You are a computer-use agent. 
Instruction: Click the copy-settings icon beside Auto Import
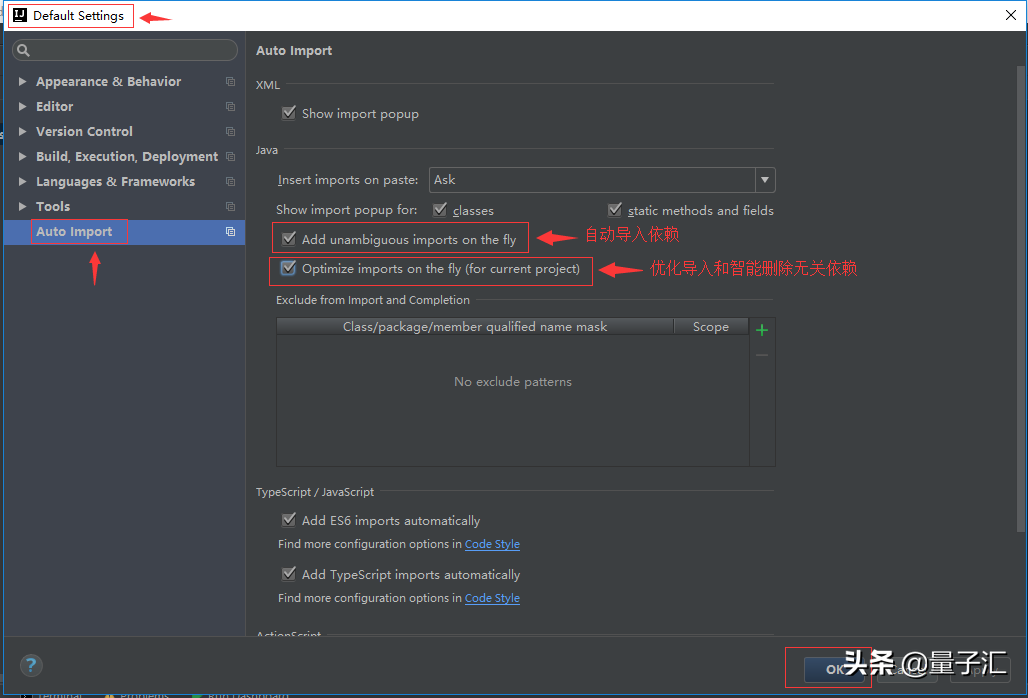click(230, 231)
